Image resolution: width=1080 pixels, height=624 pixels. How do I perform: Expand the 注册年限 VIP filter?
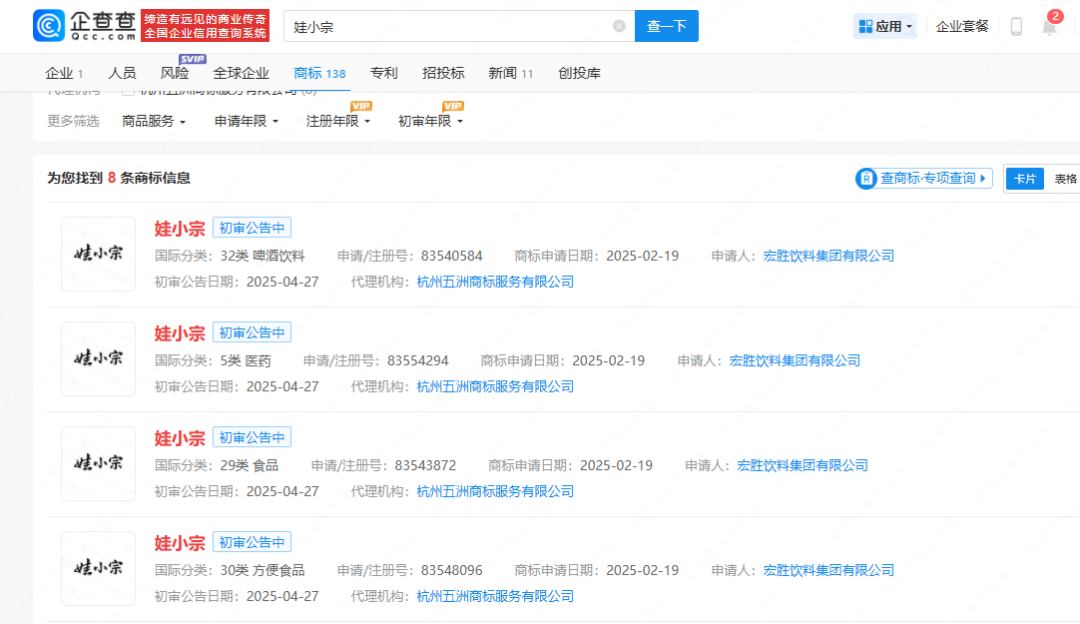[x=338, y=121]
